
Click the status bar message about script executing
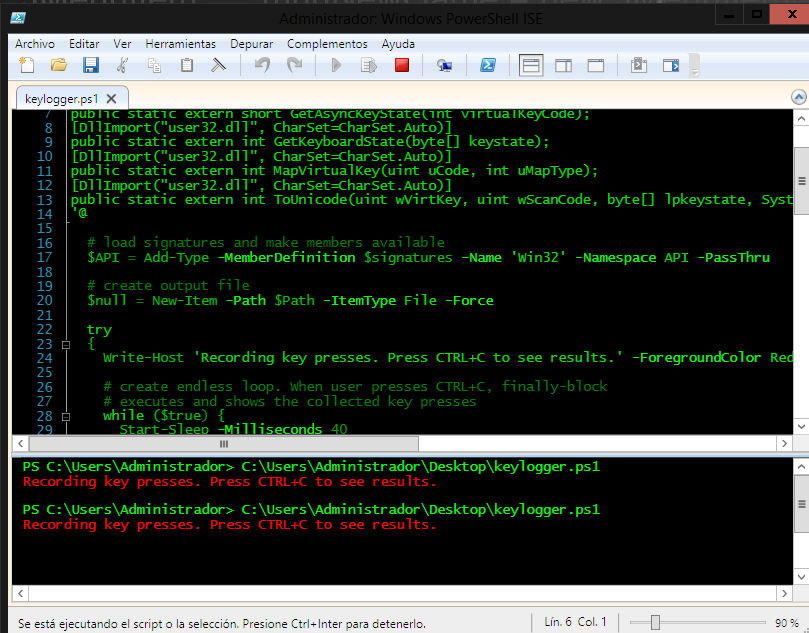click(222, 624)
